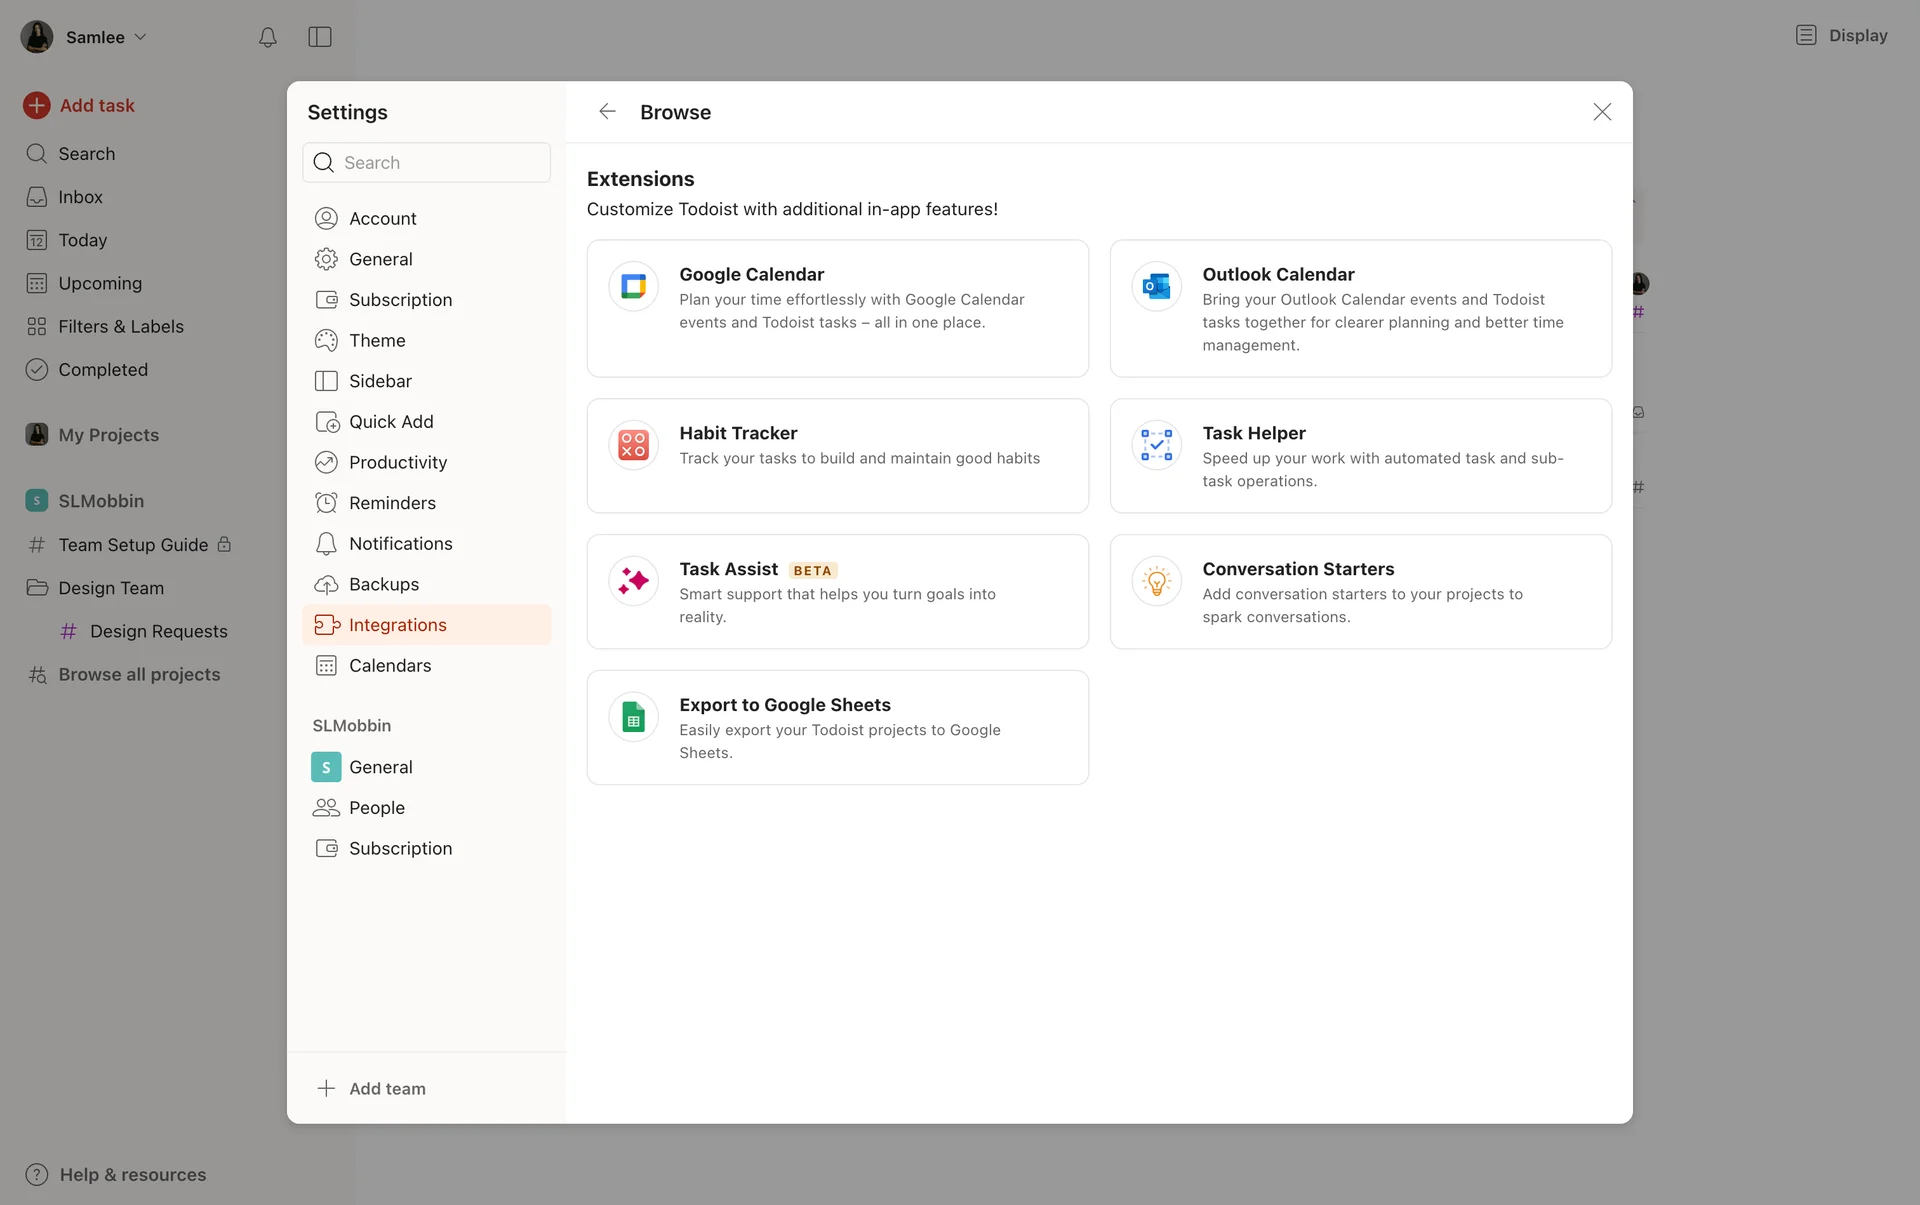Click the Export to Google Sheets icon

(x=633, y=717)
